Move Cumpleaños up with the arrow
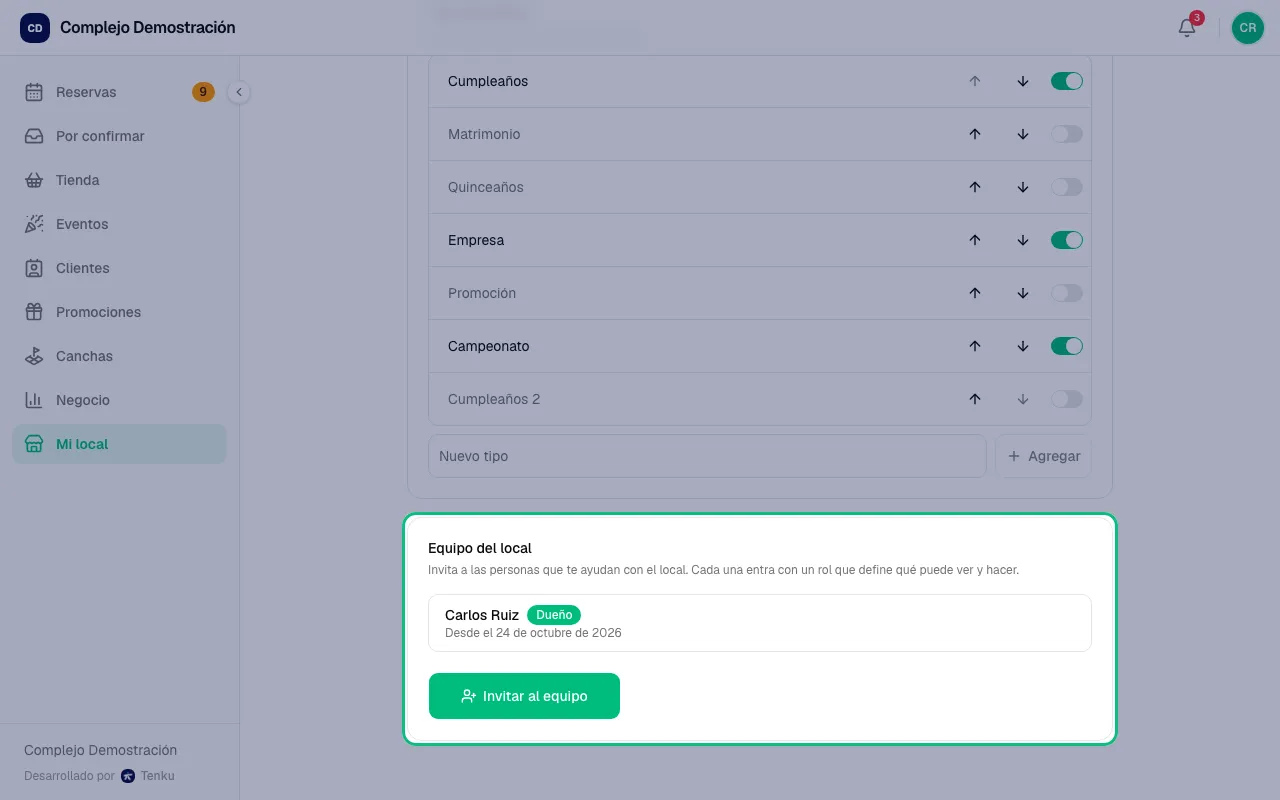1280x800 pixels. click(x=975, y=81)
